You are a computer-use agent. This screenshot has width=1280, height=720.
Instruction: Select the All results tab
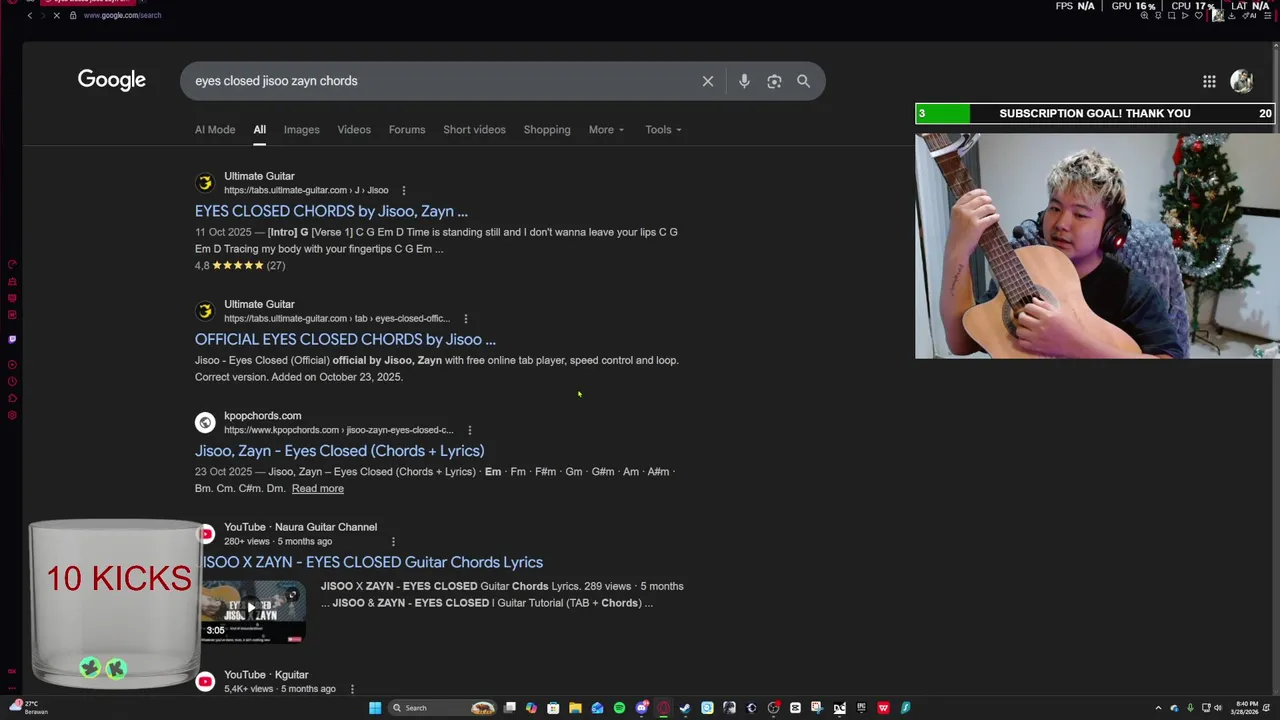pyautogui.click(x=259, y=130)
